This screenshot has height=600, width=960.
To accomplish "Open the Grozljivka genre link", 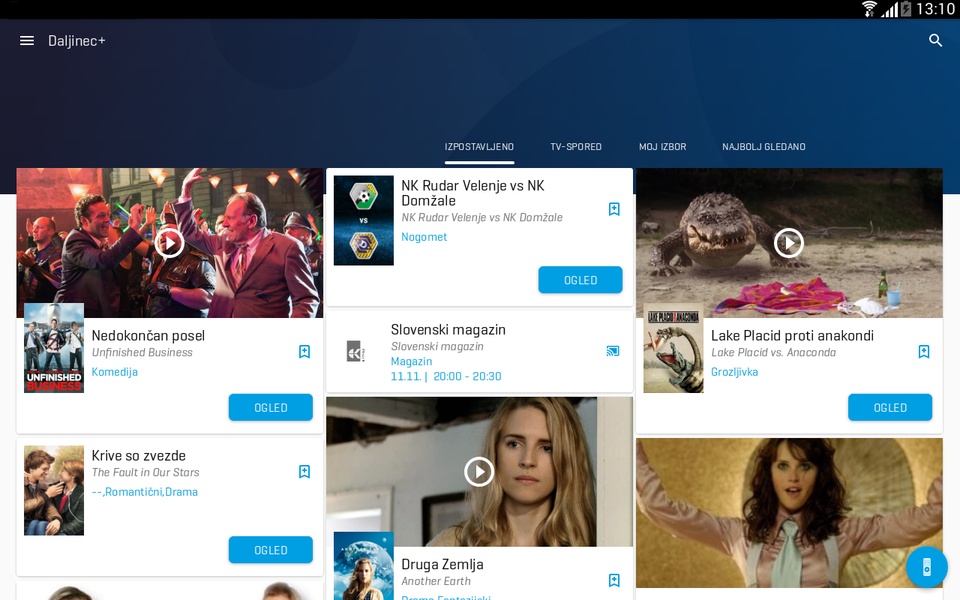I will [734, 372].
